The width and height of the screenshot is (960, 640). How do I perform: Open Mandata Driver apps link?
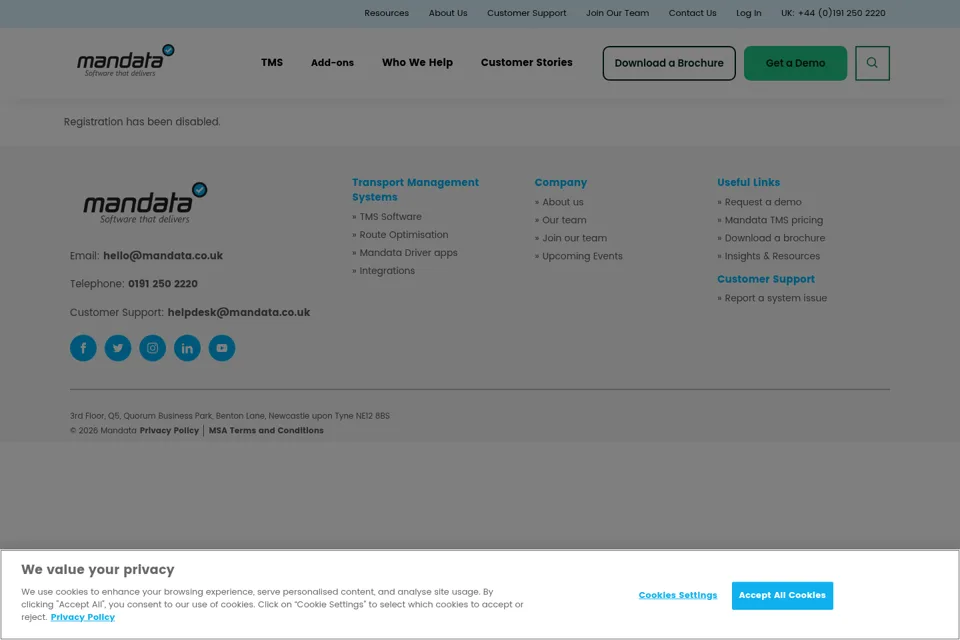(x=408, y=253)
